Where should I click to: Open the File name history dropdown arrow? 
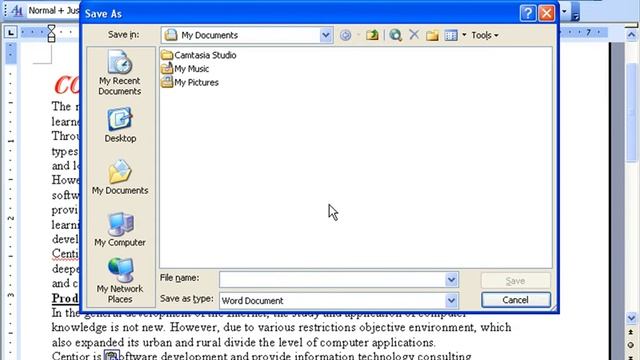(451, 280)
